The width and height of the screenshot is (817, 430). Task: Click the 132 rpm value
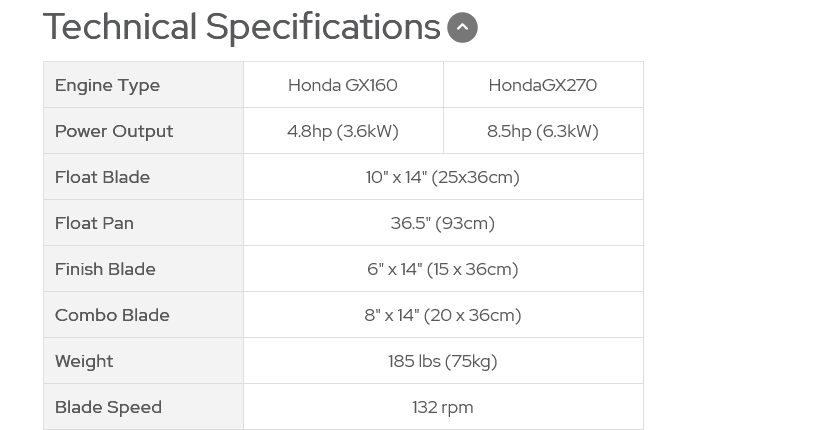coord(443,407)
